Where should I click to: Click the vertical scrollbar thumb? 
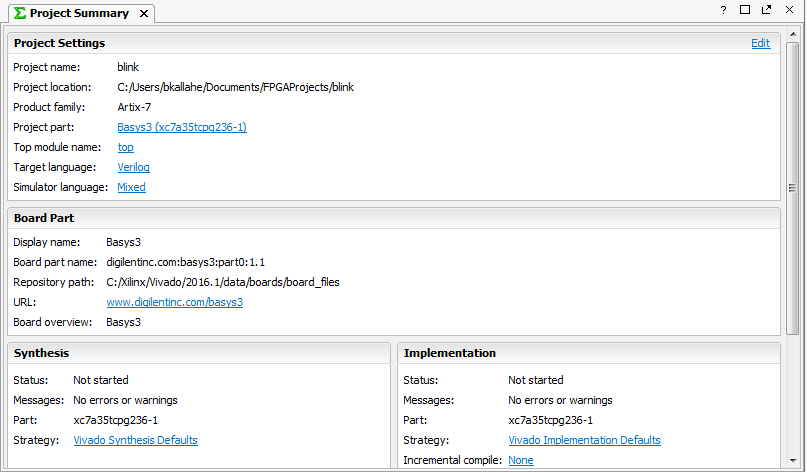793,188
